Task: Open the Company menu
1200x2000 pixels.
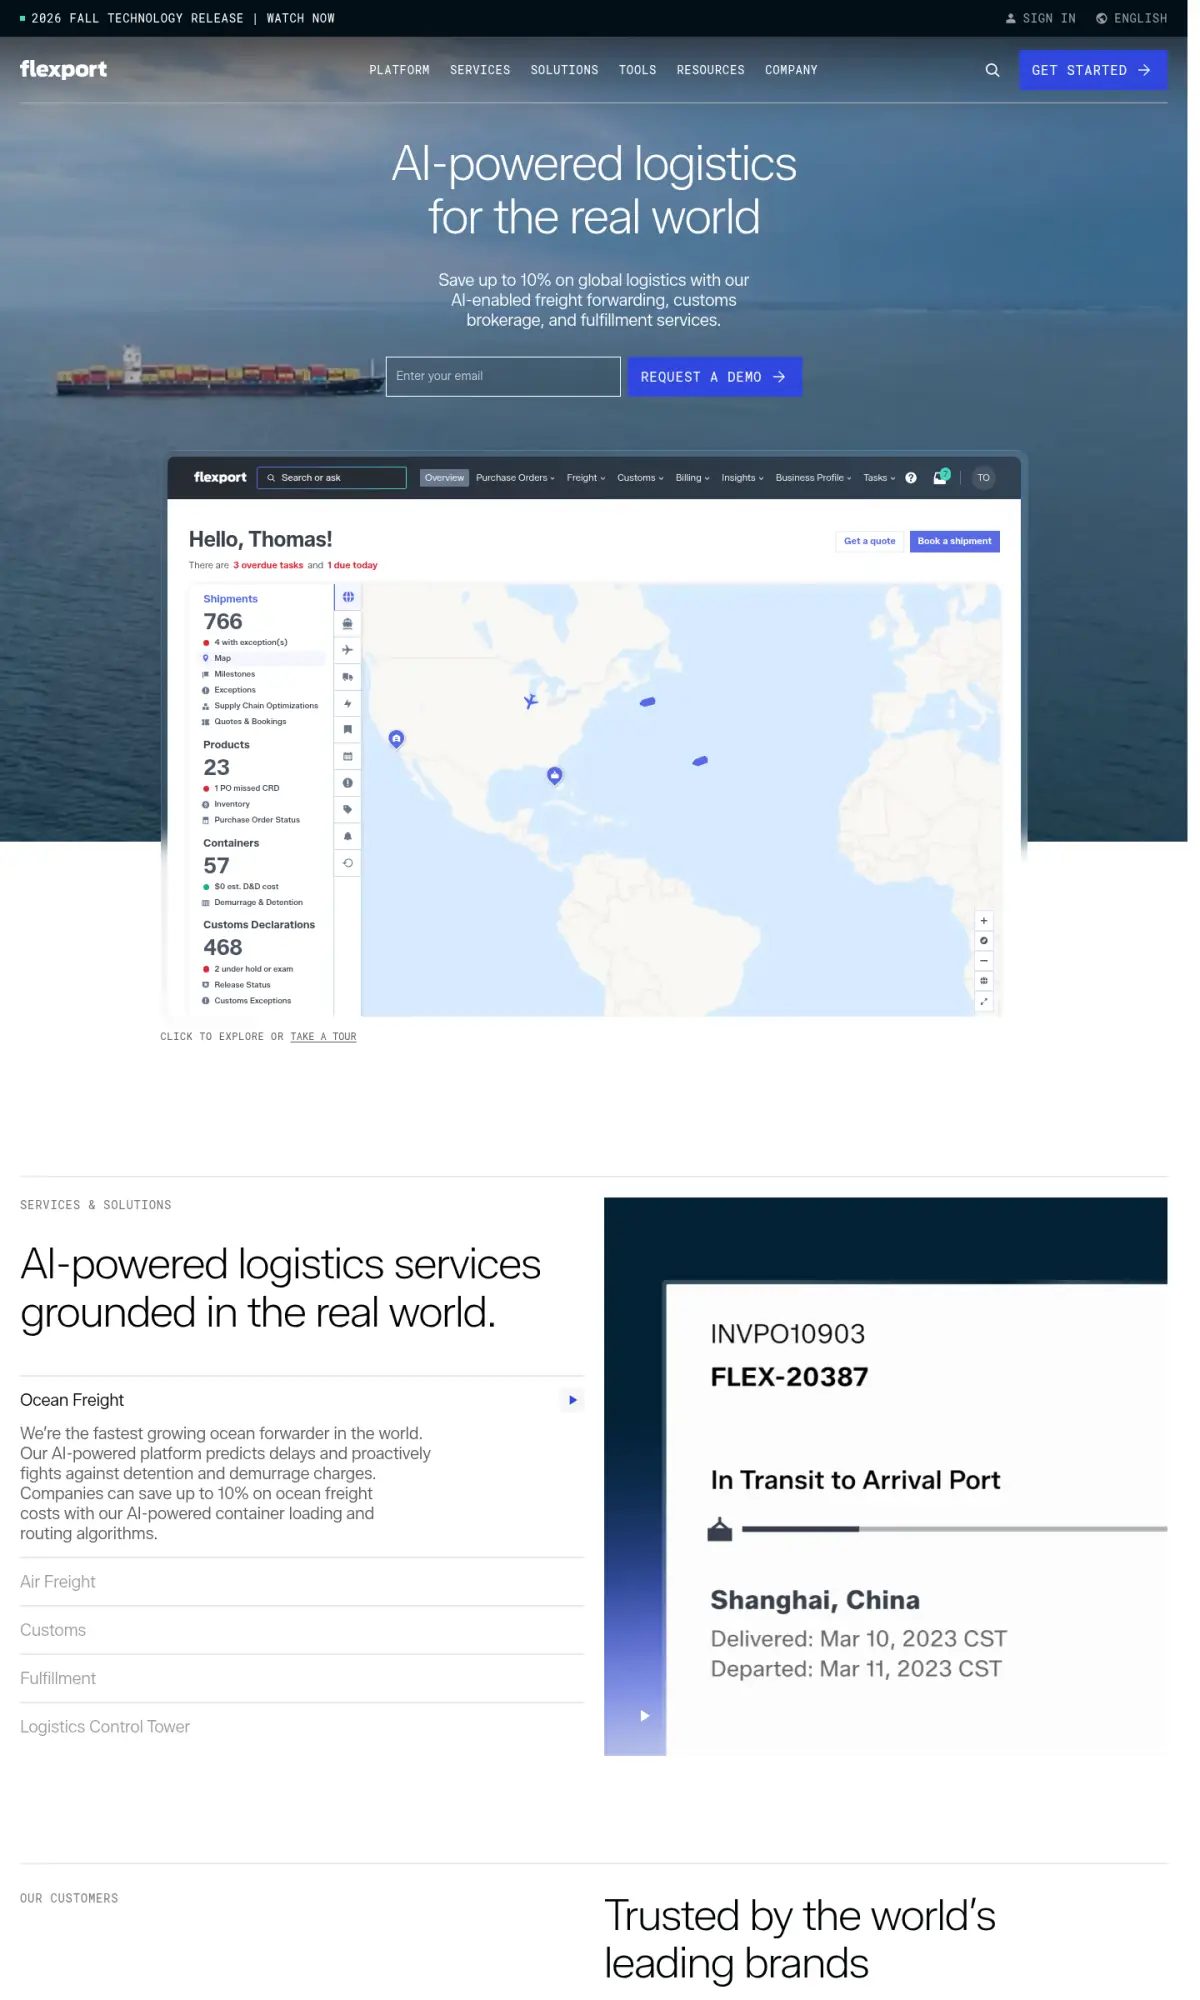Action: coord(791,70)
